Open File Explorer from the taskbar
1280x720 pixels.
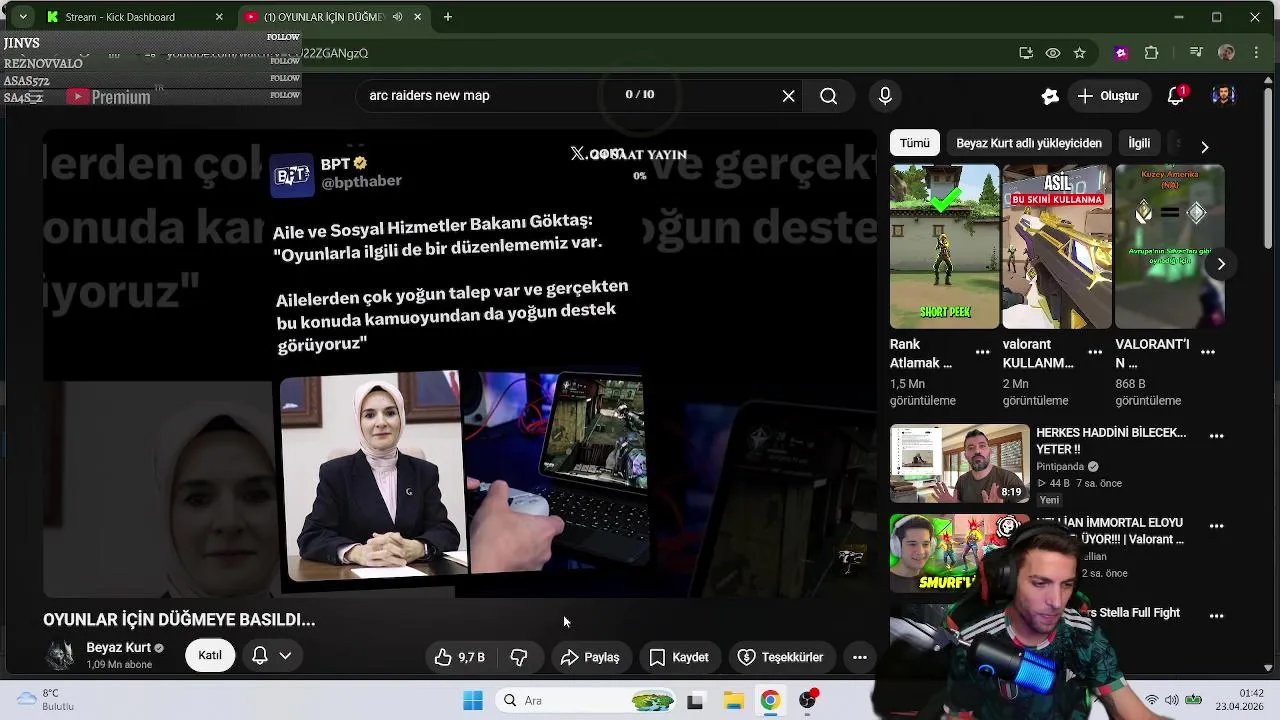coord(733,701)
